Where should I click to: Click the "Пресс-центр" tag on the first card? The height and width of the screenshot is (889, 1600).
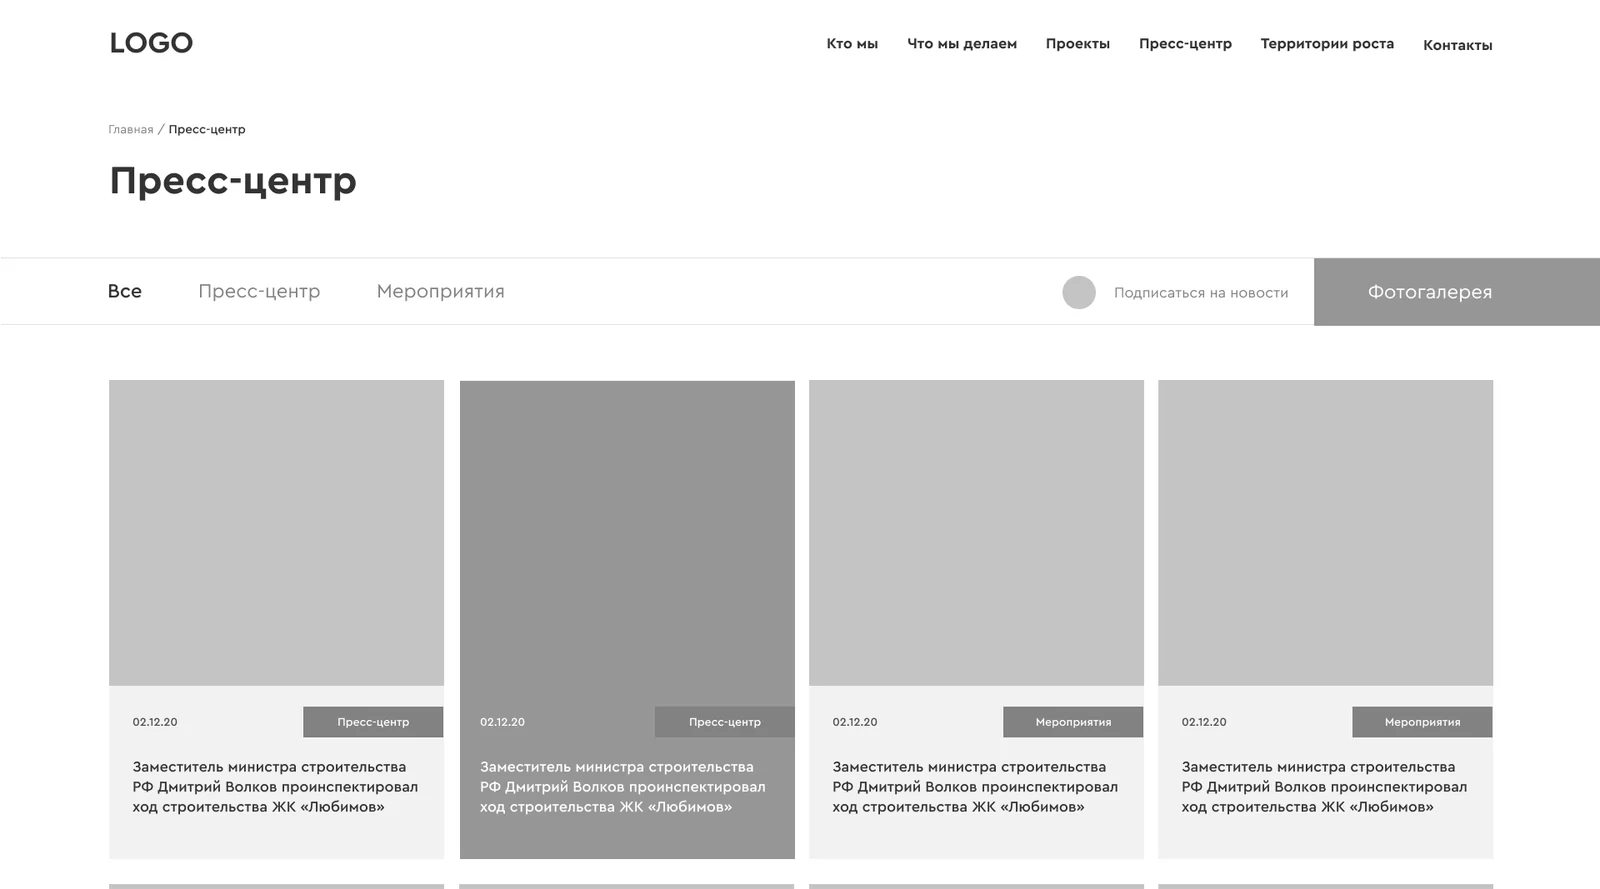point(373,722)
